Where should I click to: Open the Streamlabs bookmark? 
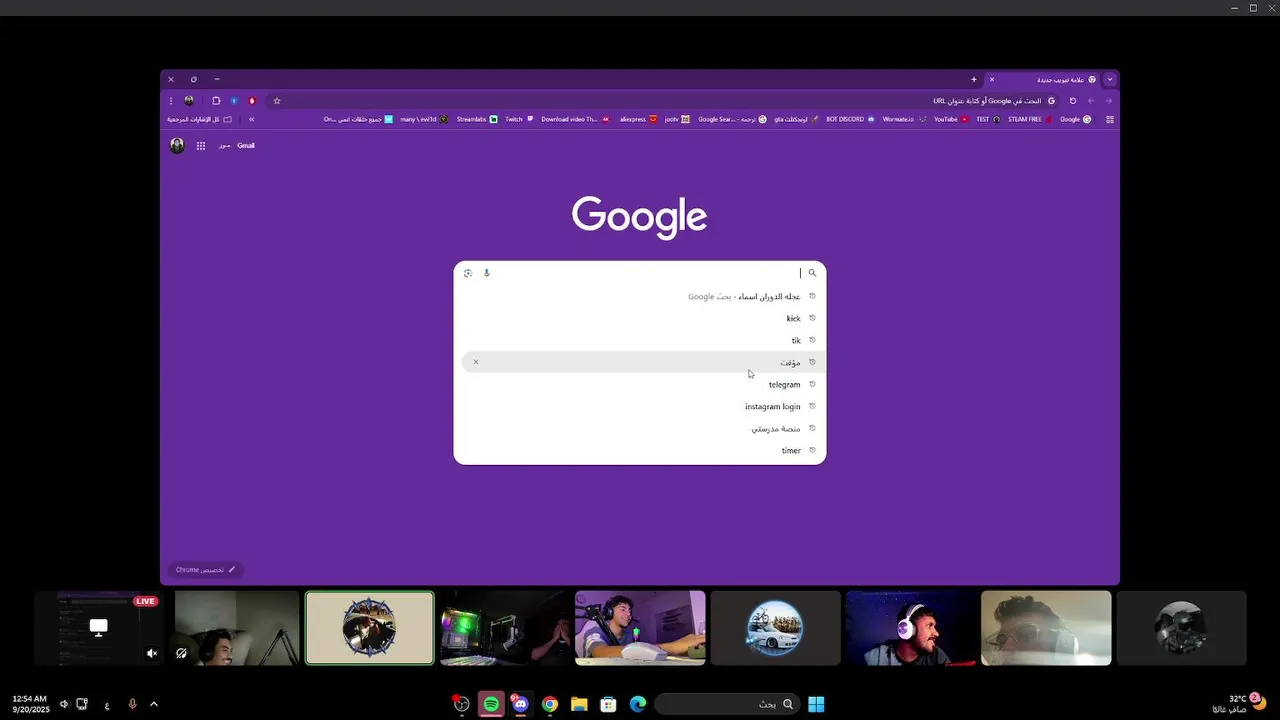click(477, 119)
